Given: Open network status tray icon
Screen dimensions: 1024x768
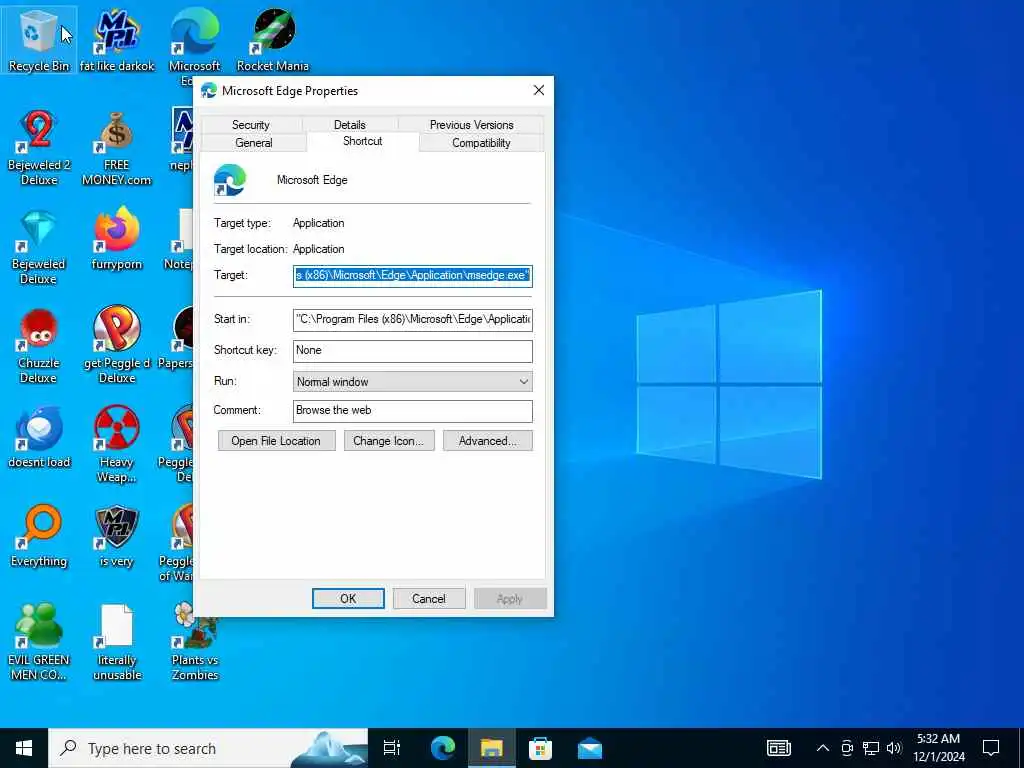Looking at the screenshot, I should coord(871,748).
